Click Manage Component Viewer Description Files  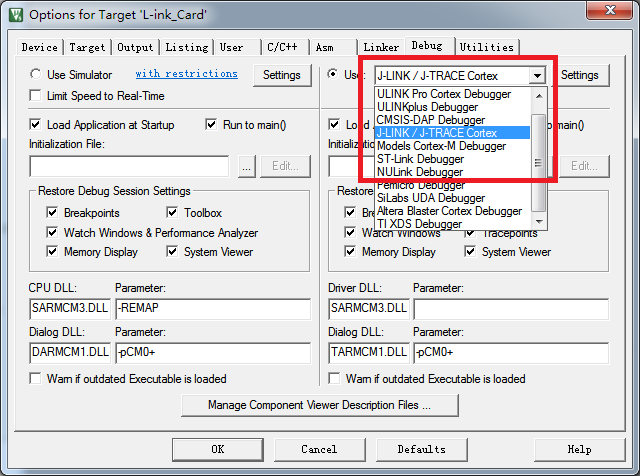[319, 405]
